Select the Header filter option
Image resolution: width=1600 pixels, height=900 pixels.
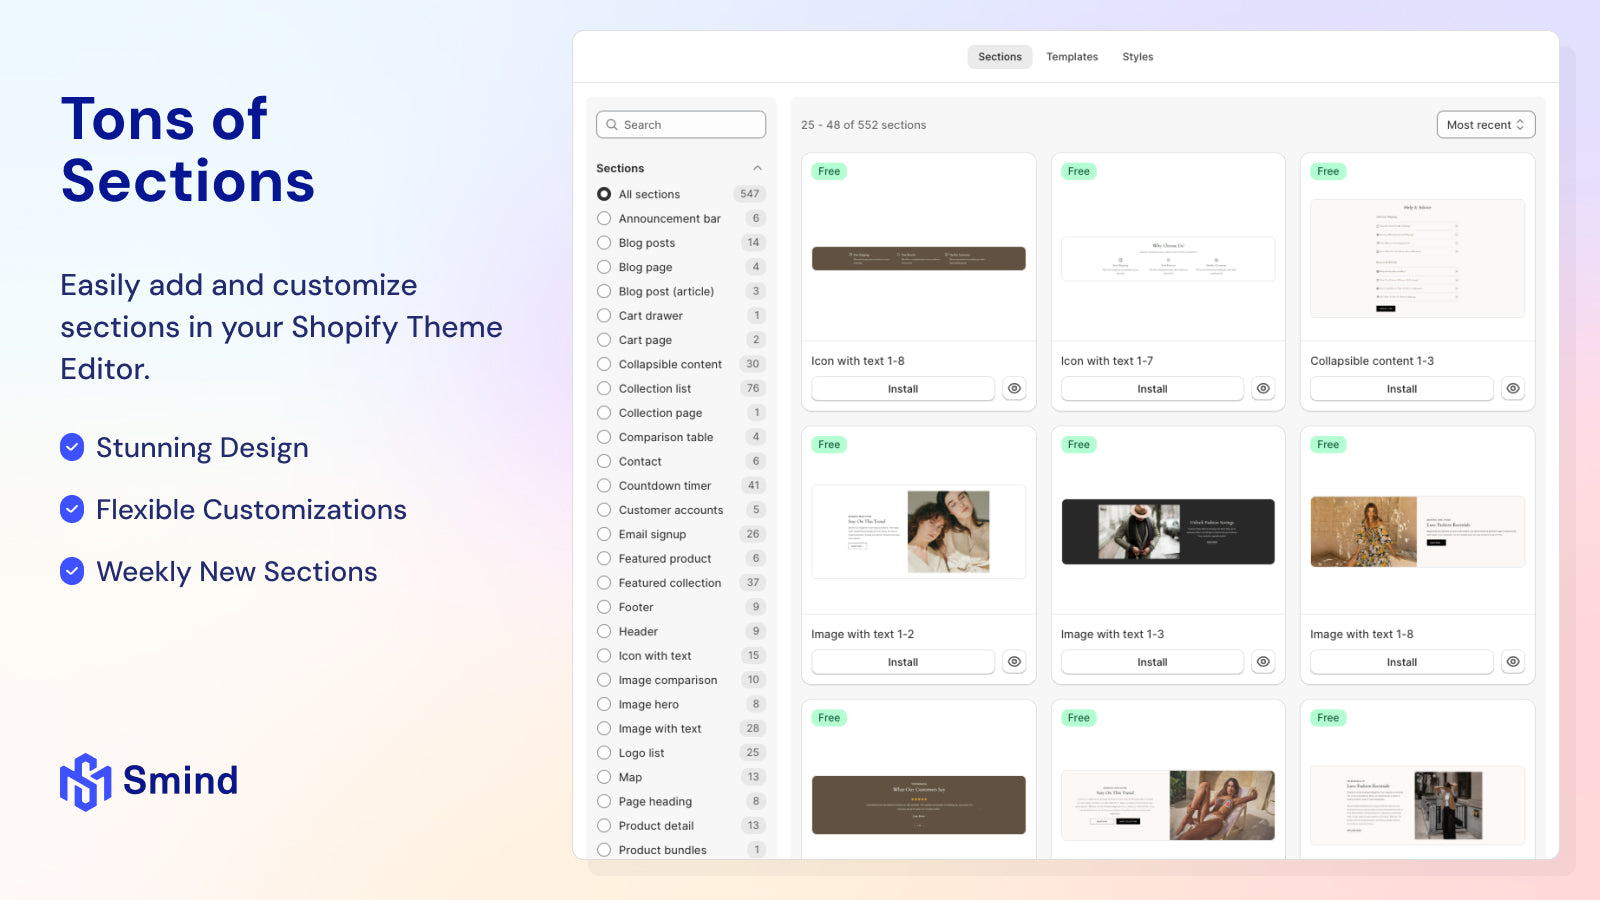click(x=604, y=632)
